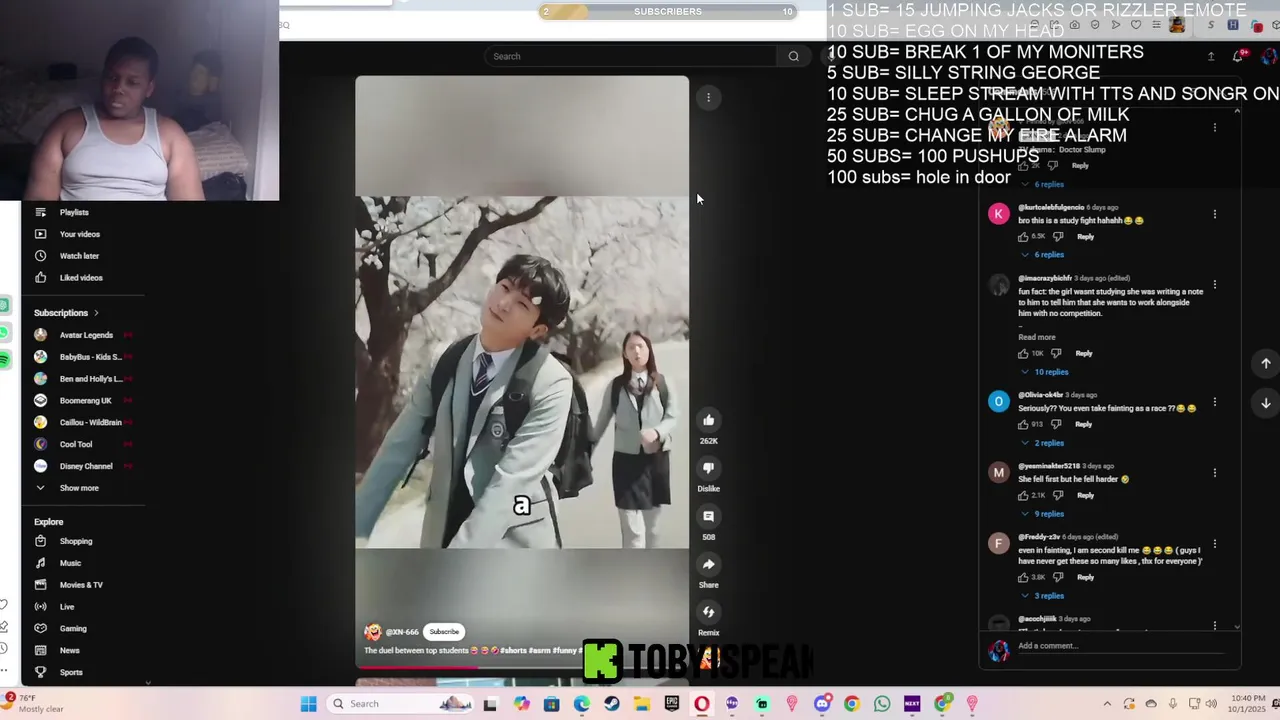Like the @kurtcalebfulgencio comment
The width and height of the screenshot is (1280, 720).
click(x=1023, y=237)
